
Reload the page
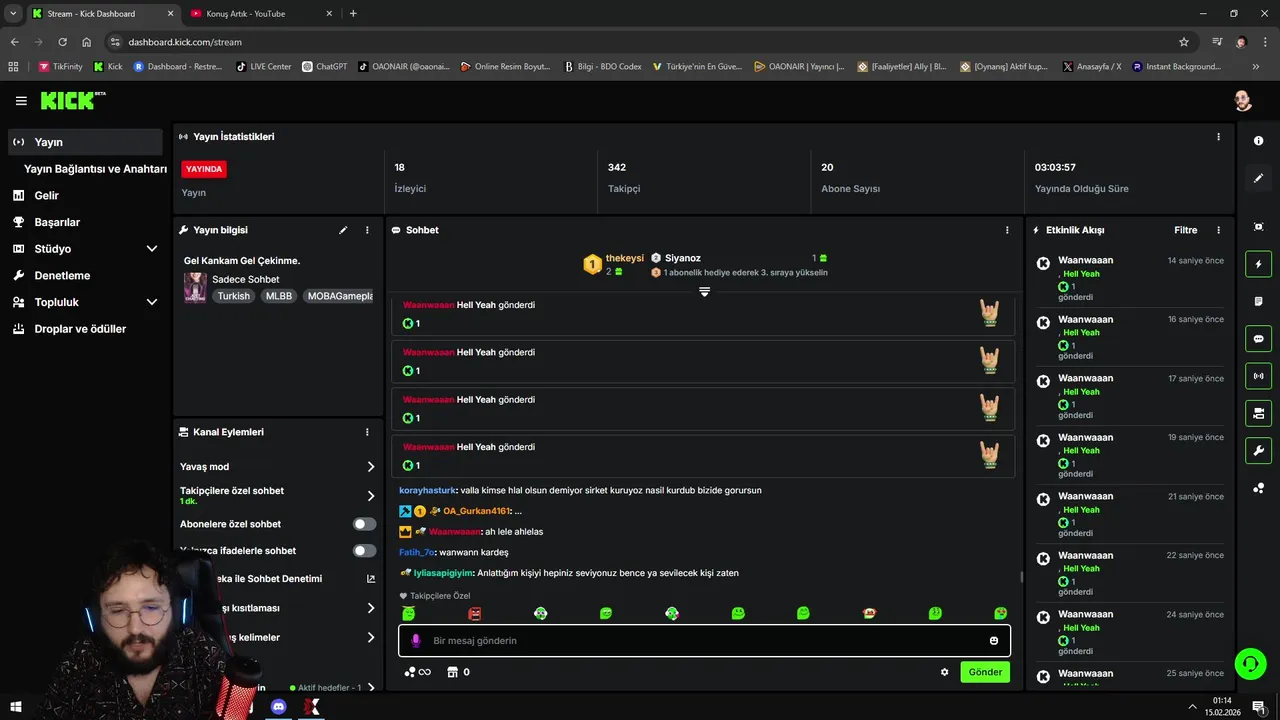(62, 42)
